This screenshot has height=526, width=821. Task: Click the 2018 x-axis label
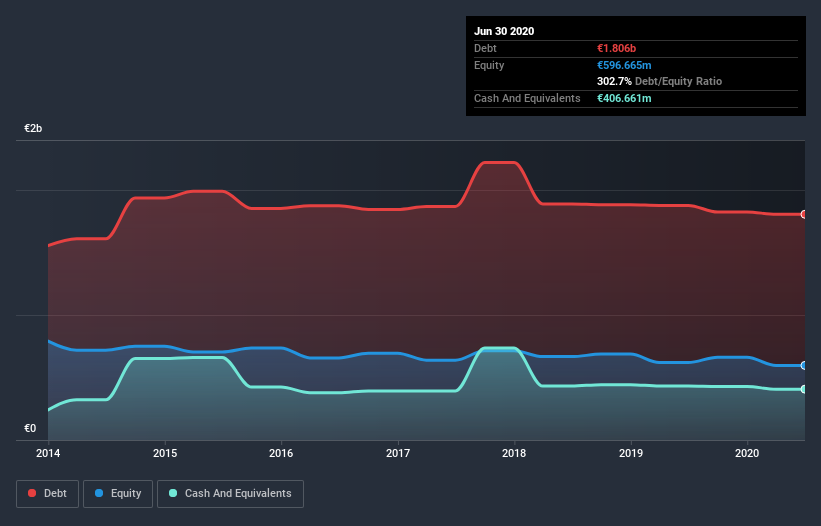click(x=514, y=453)
